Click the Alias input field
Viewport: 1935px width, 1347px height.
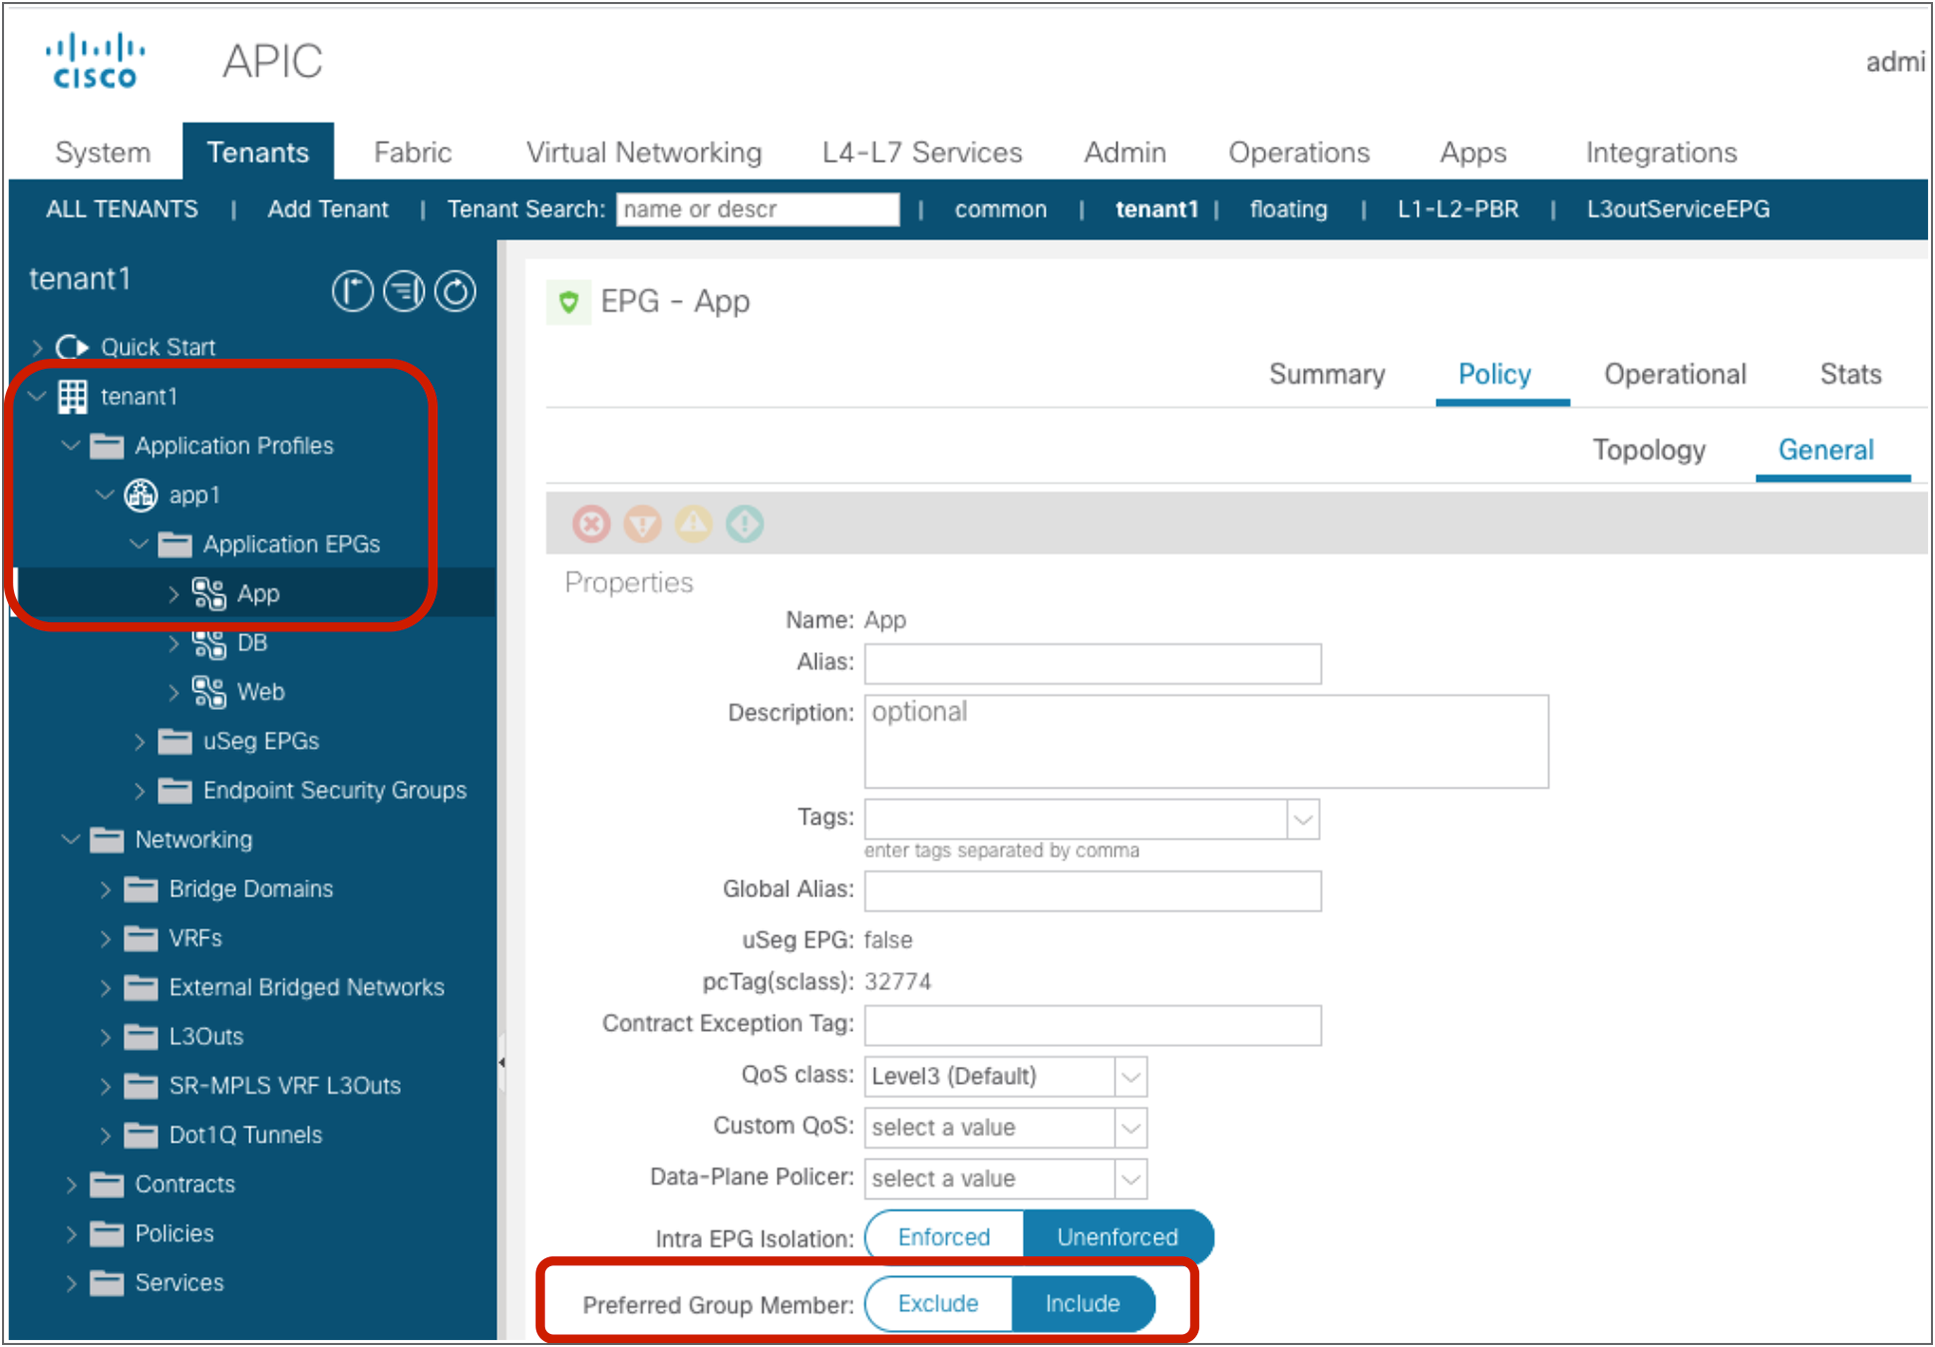point(1093,664)
